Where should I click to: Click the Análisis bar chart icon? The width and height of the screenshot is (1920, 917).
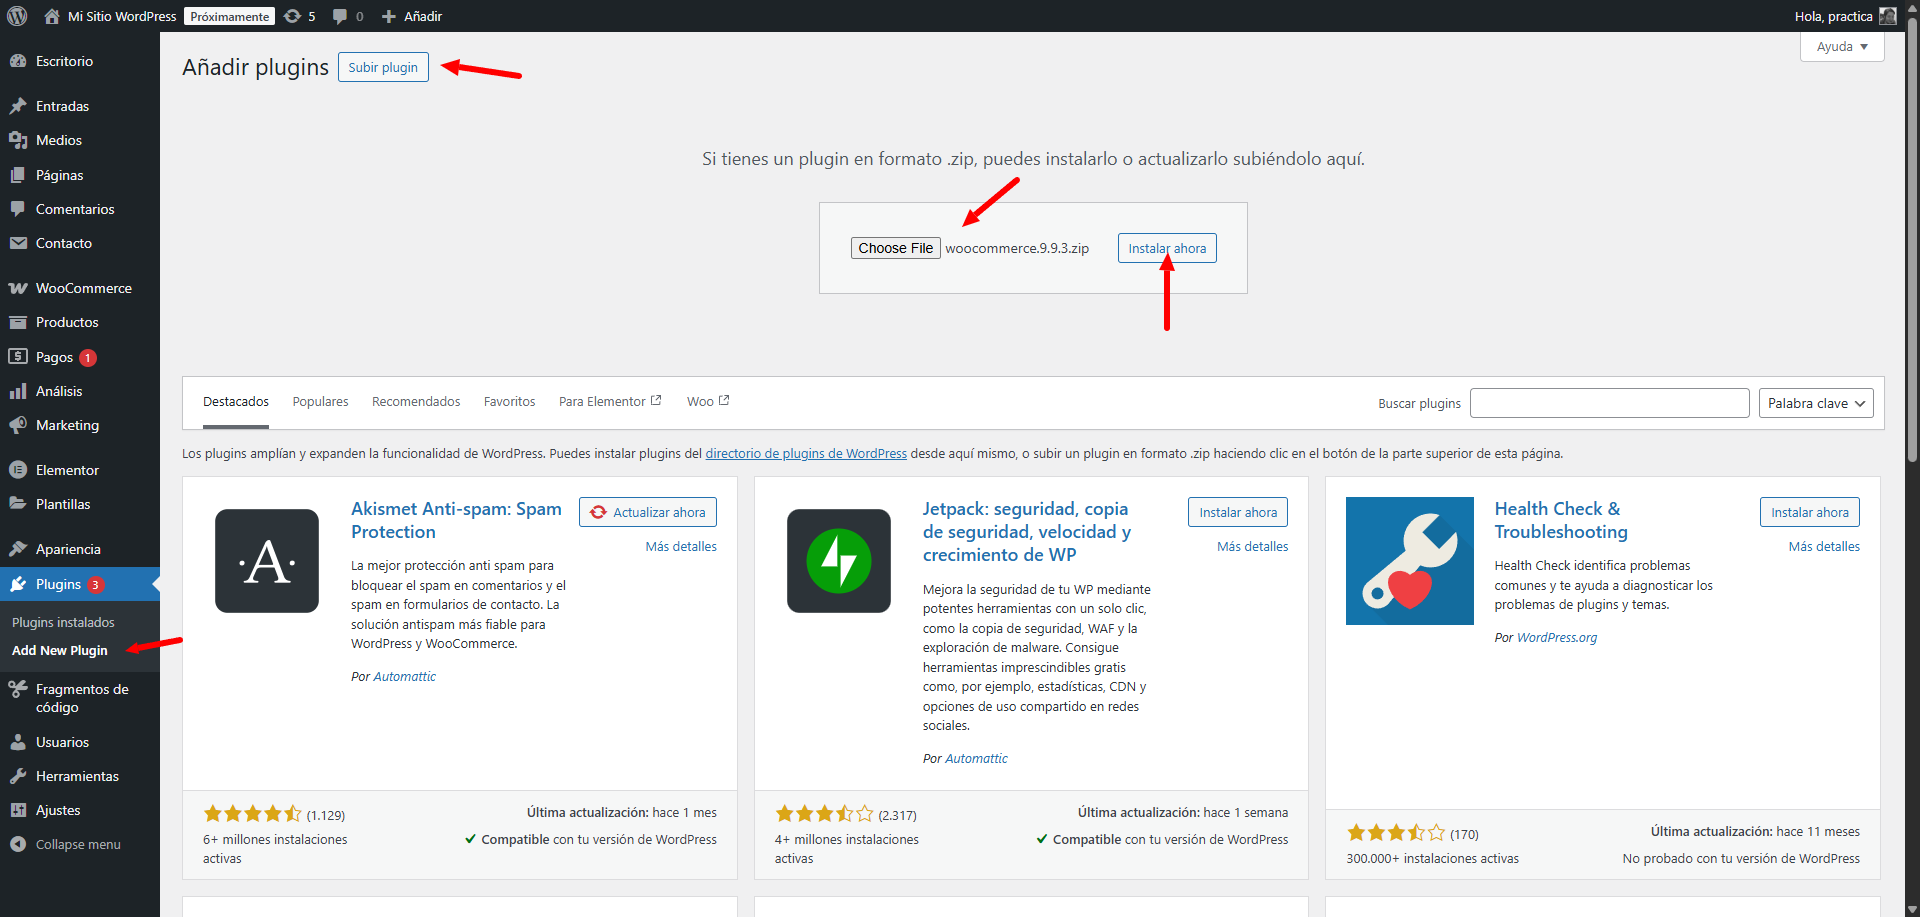tap(18, 391)
